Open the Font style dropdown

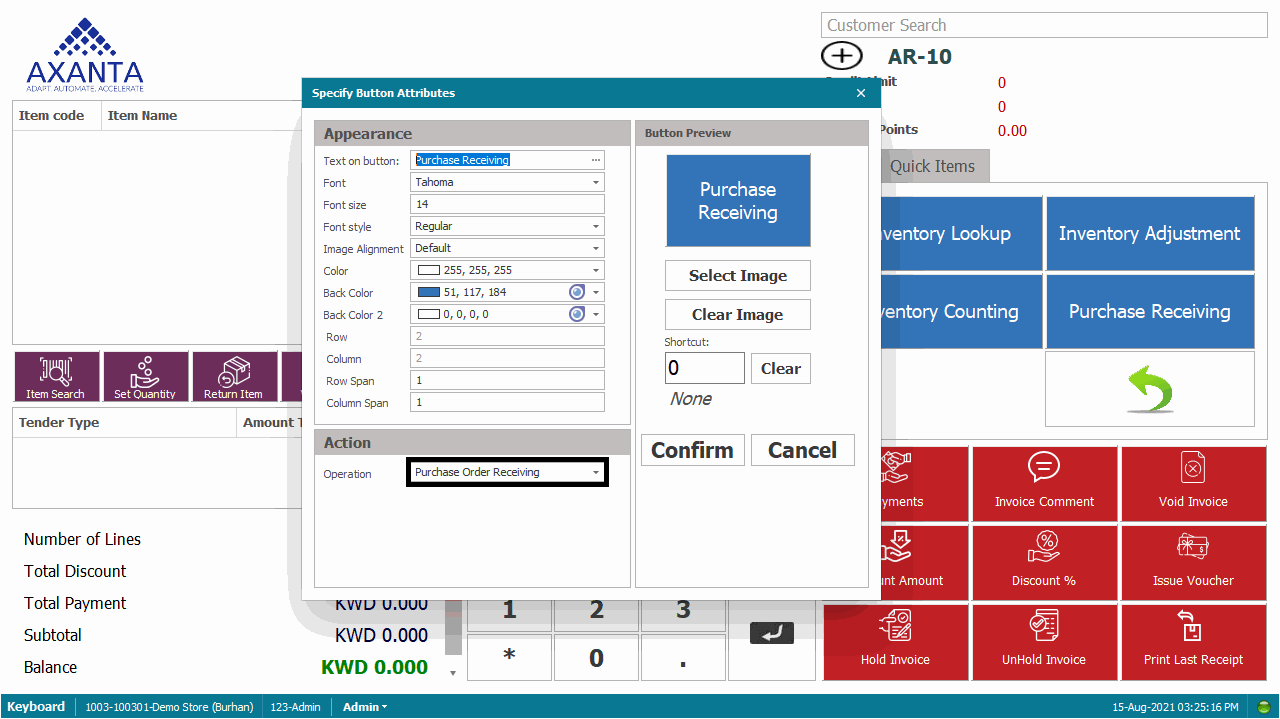596,227
